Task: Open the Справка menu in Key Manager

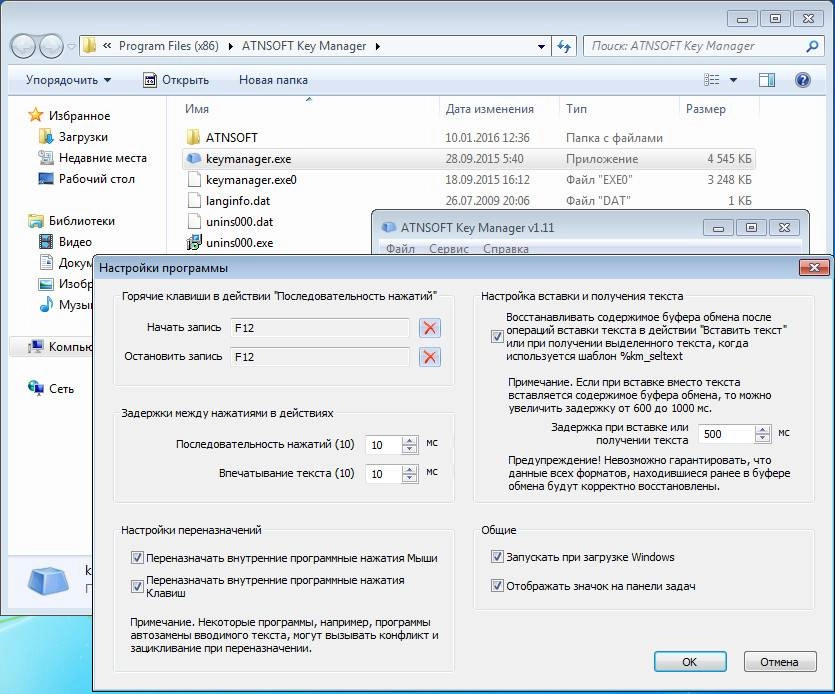Action: (x=505, y=249)
